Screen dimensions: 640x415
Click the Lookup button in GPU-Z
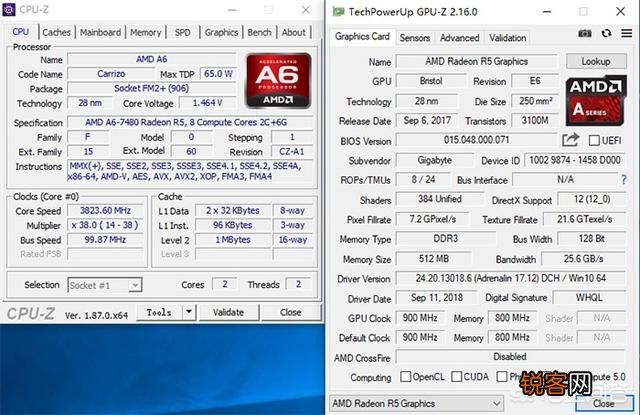[596, 61]
